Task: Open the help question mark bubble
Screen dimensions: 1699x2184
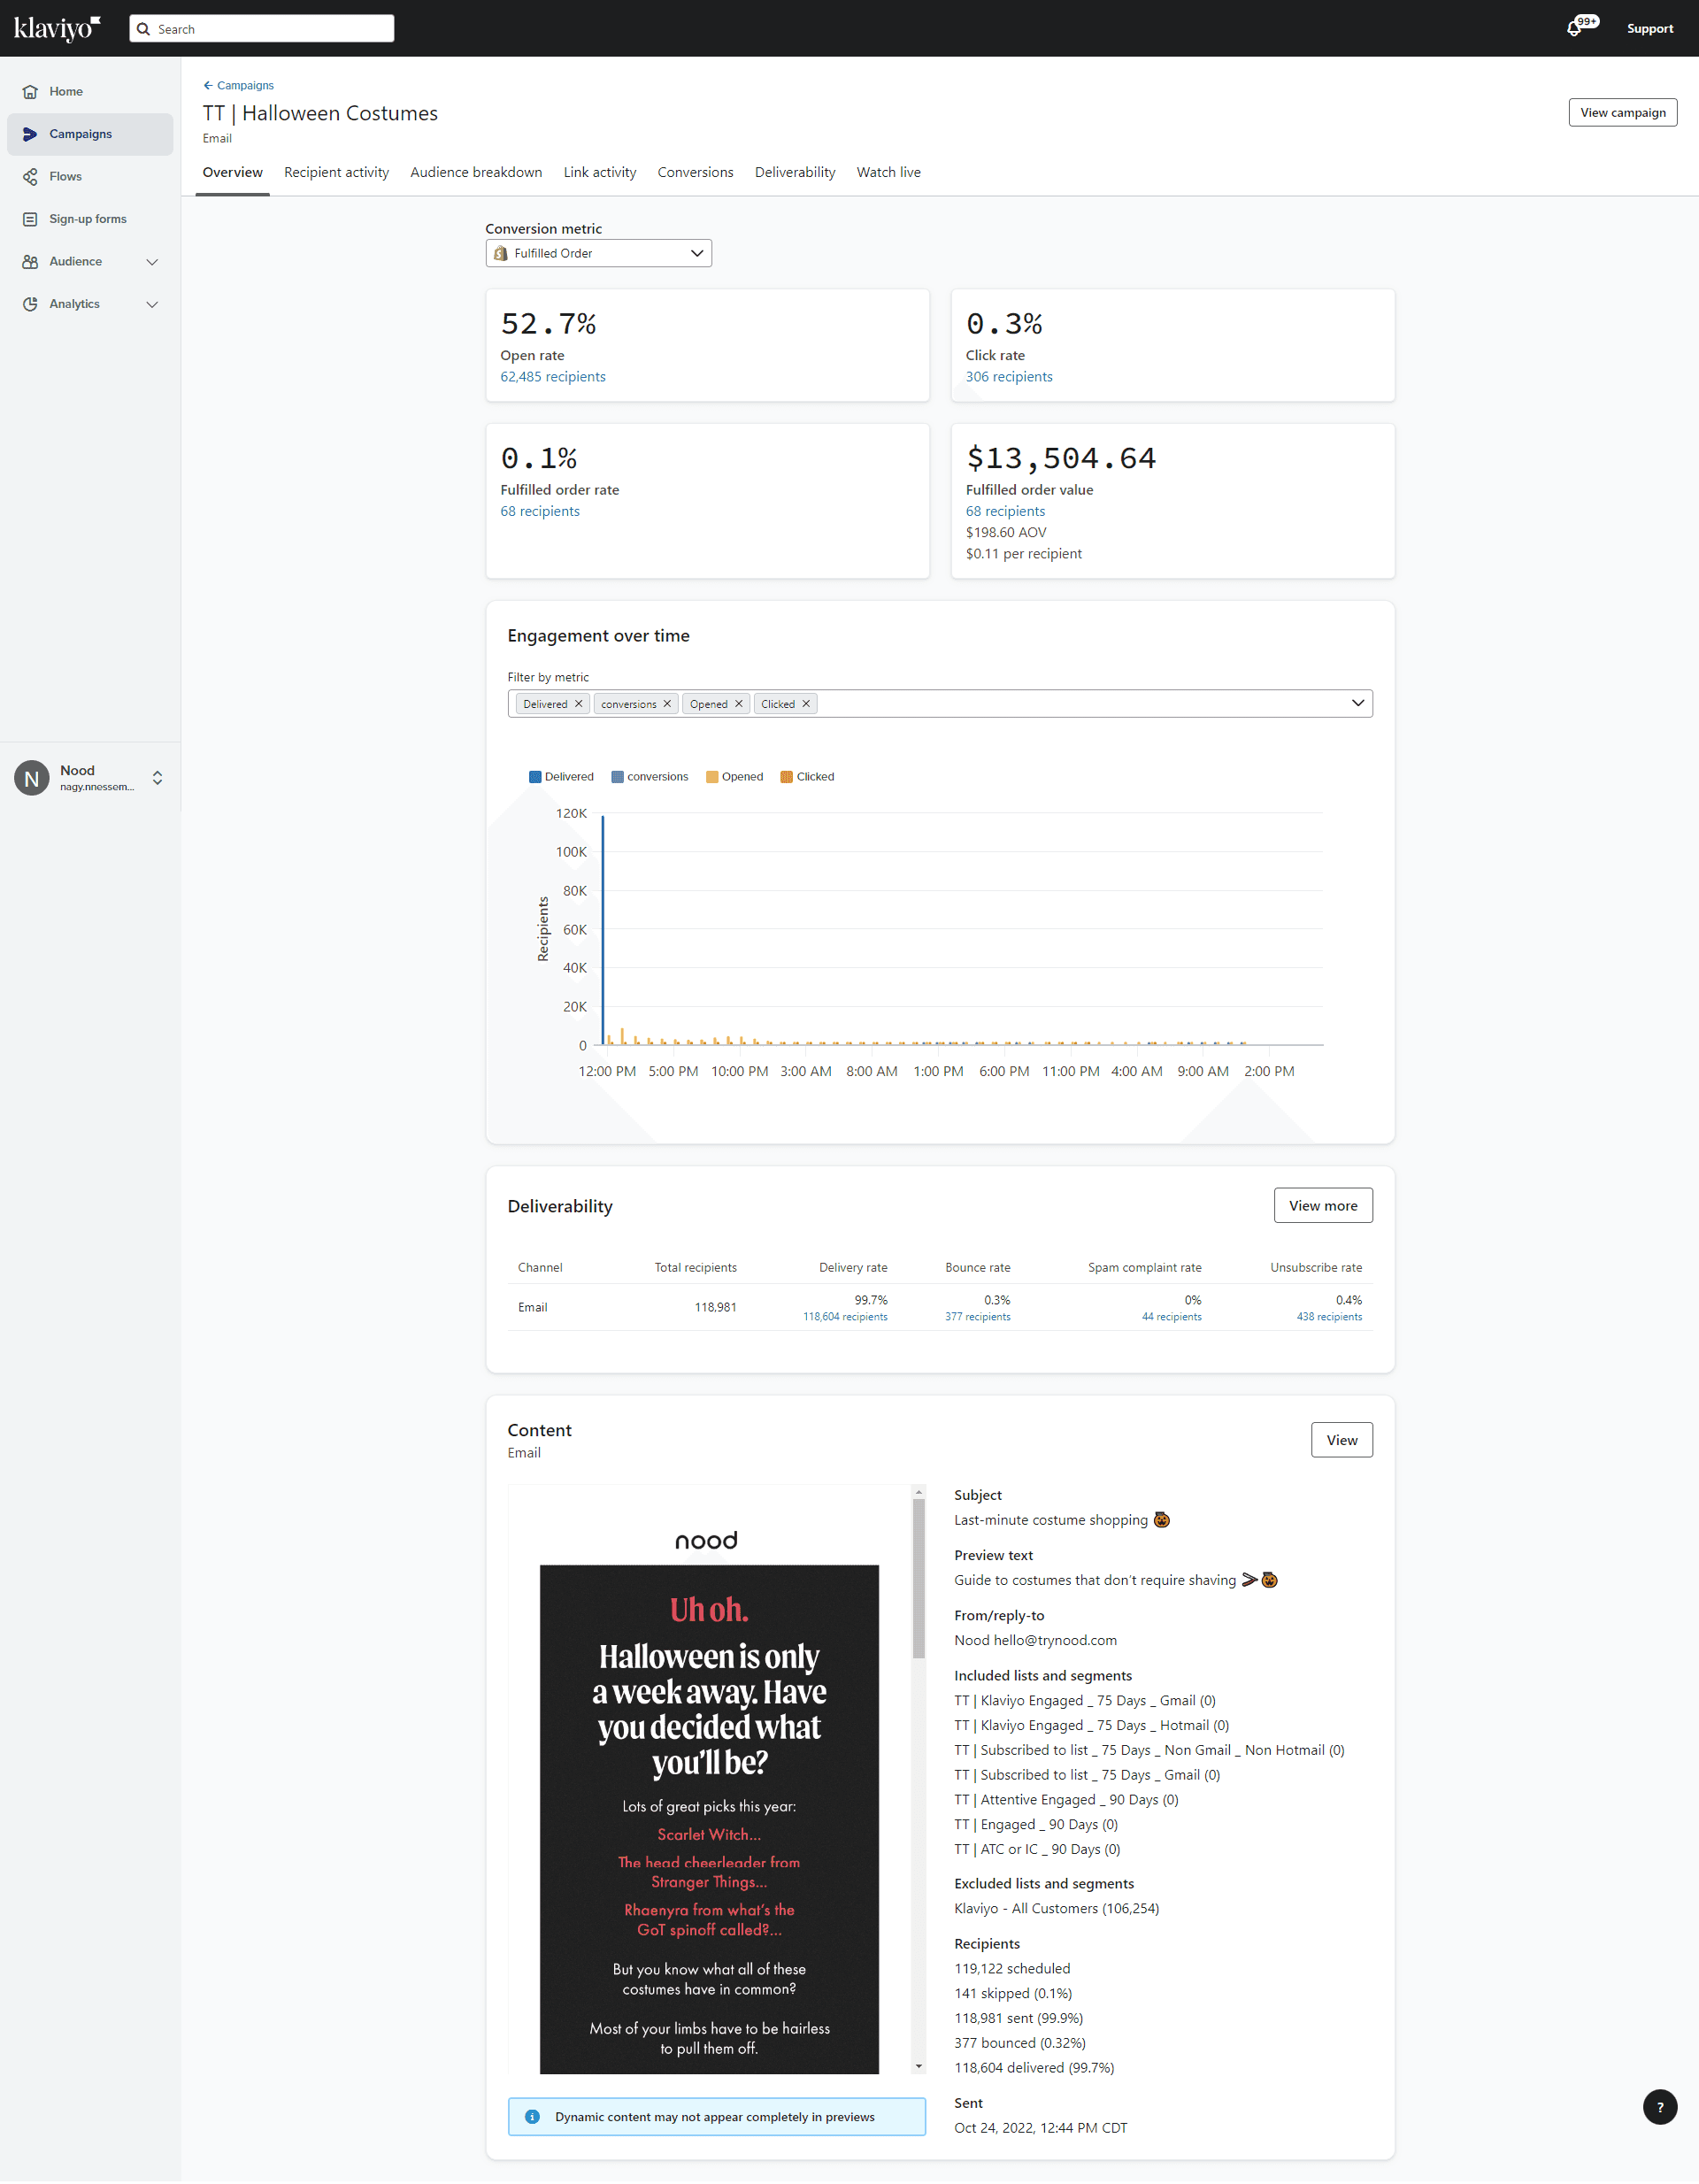Action: pyautogui.click(x=1659, y=2106)
